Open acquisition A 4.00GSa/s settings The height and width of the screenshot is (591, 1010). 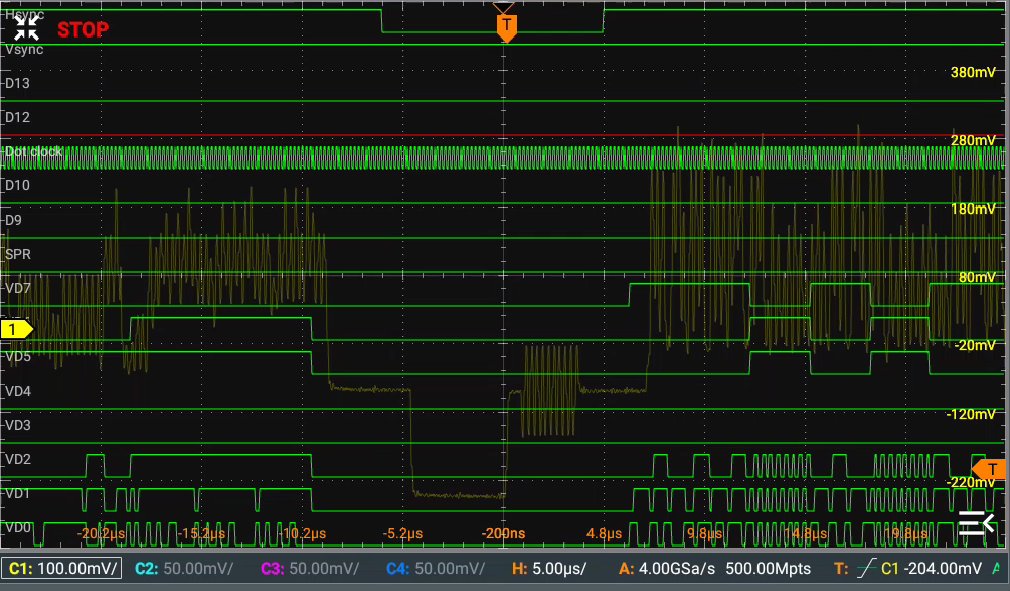coord(667,568)
